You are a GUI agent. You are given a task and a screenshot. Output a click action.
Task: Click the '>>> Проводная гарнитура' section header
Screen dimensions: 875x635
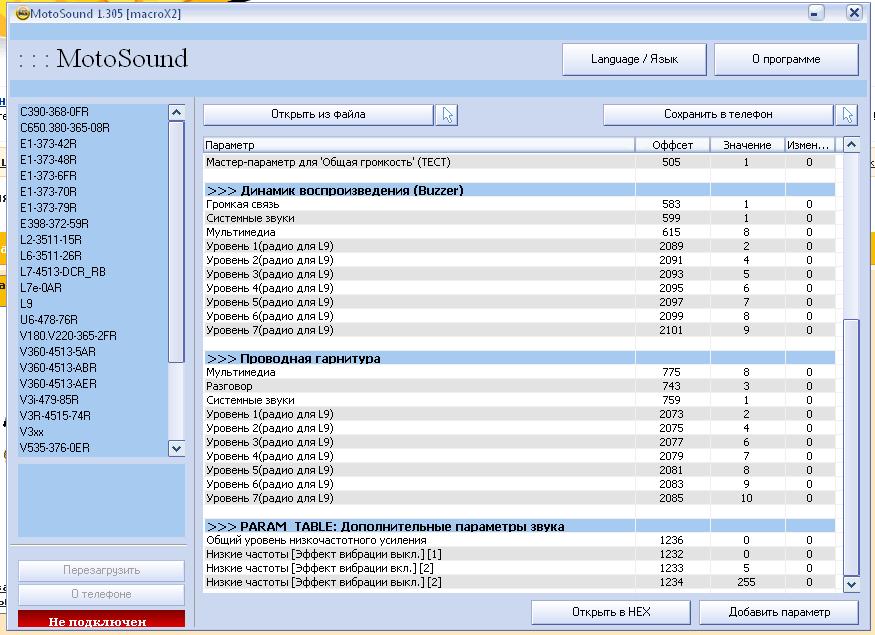click(520, 358)
